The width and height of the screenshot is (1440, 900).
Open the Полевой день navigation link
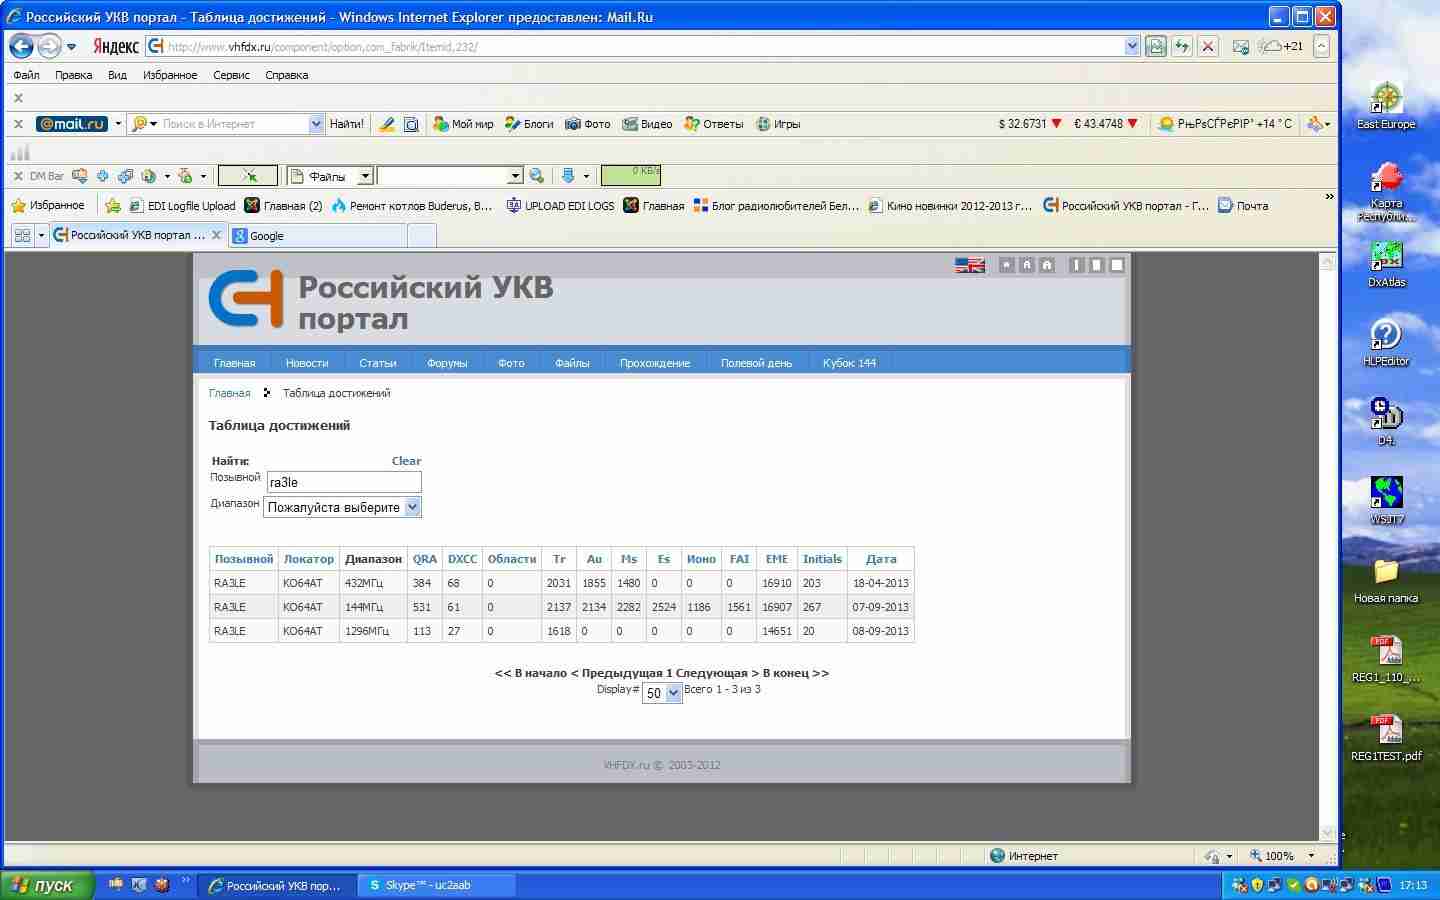pyautogui.click(x=756, y=363)
